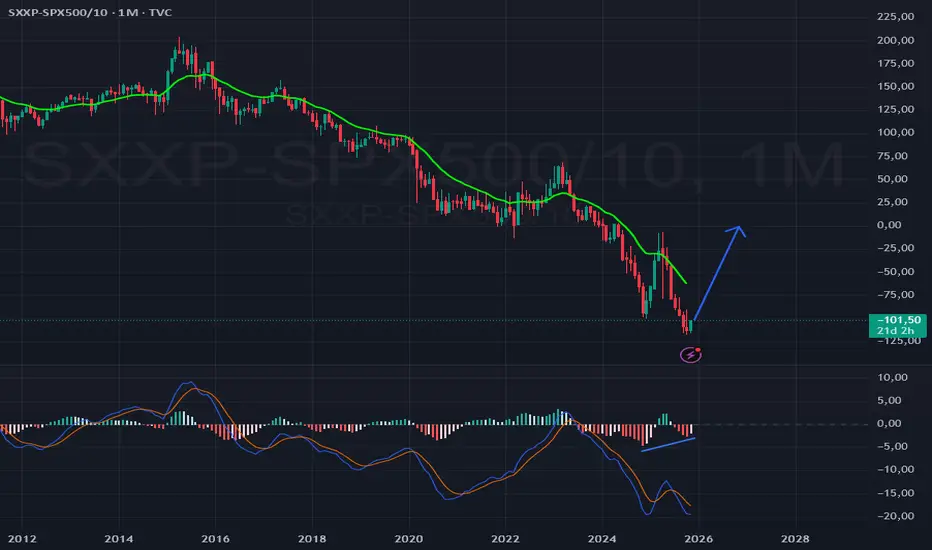Viewport: 932px width, 550px height.
Task: Click the 2018 time axis label
Action: point(312,539)
